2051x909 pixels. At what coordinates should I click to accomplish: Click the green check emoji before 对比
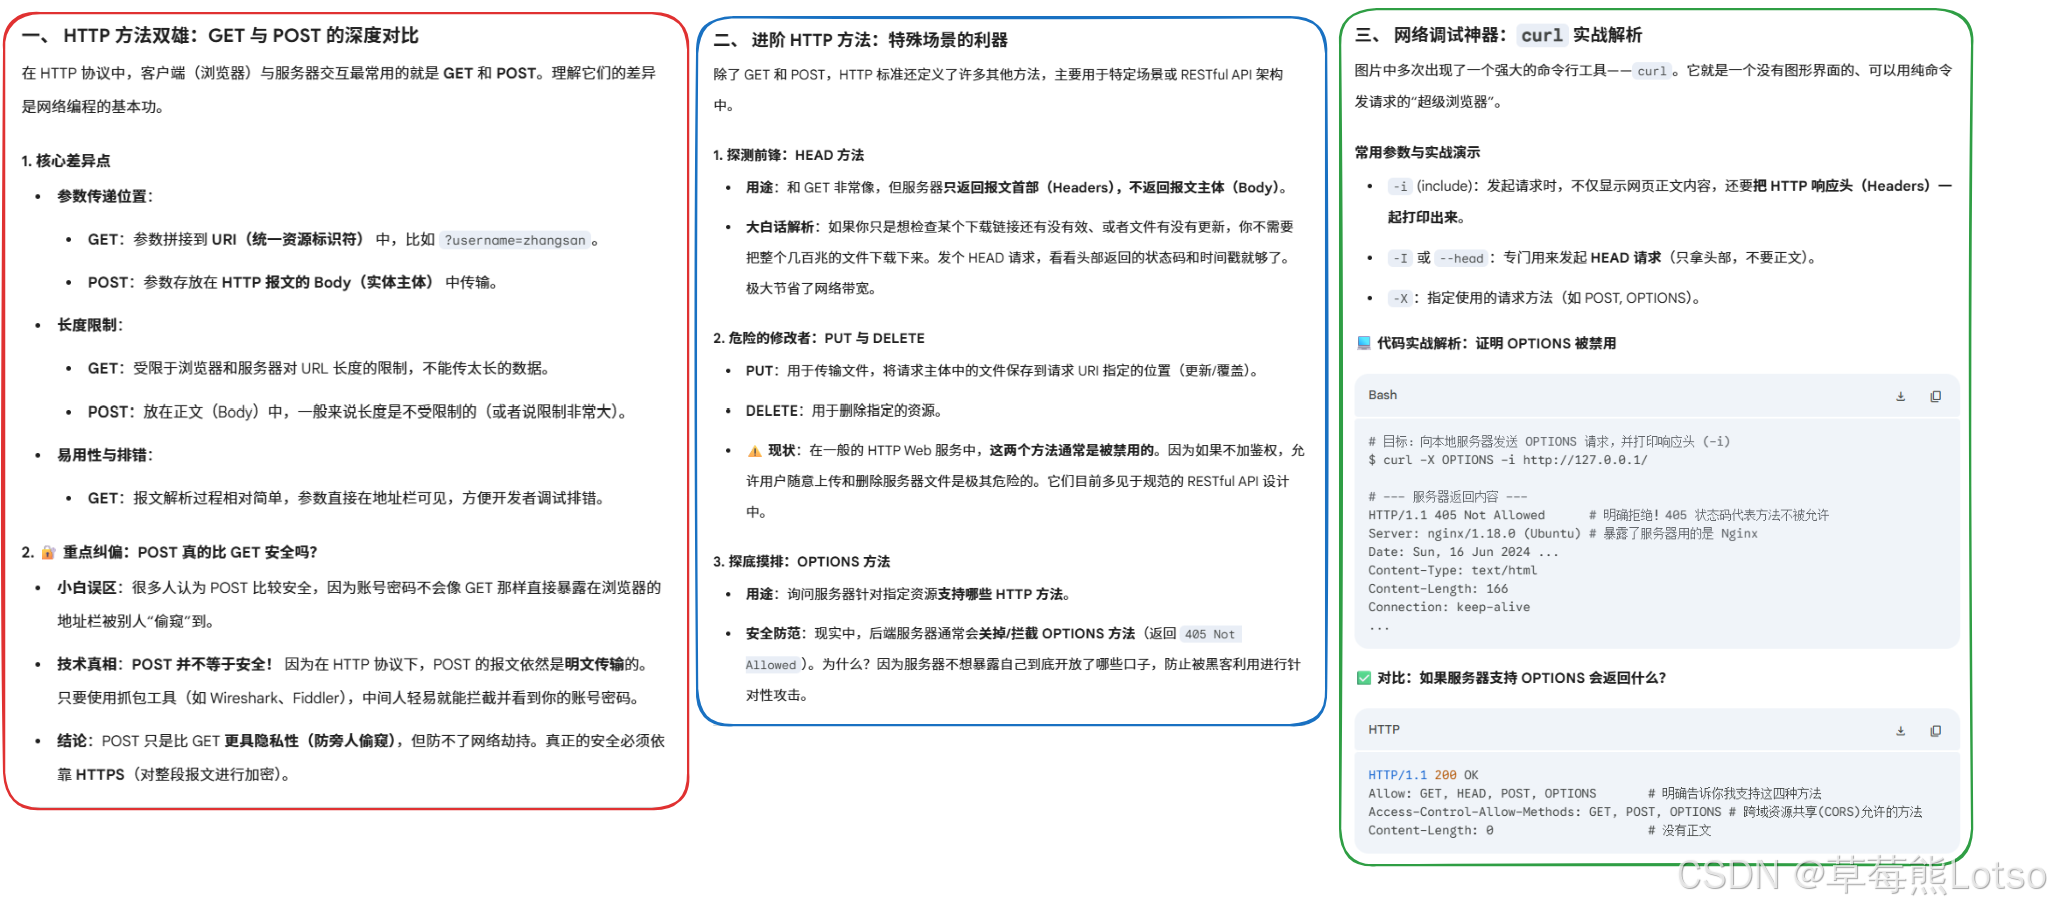[1363, 678]
